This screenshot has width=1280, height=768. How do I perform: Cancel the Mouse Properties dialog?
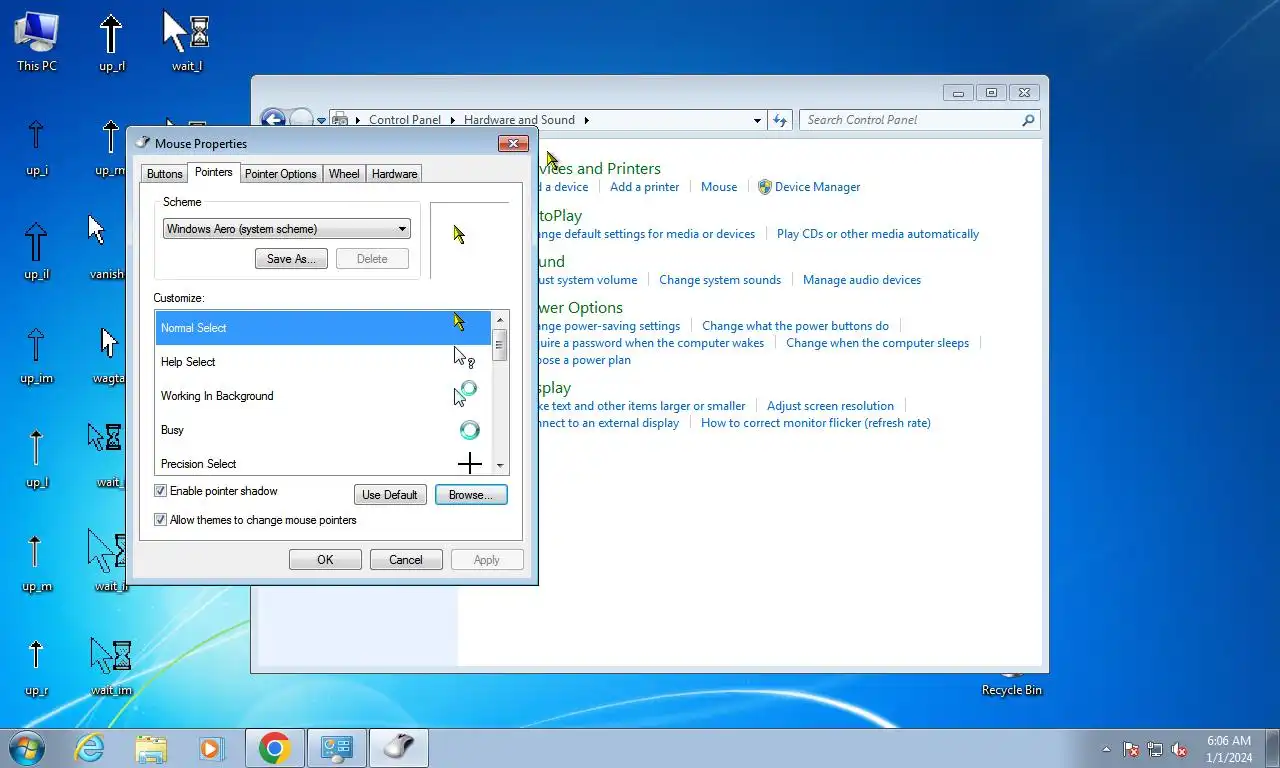406,560
